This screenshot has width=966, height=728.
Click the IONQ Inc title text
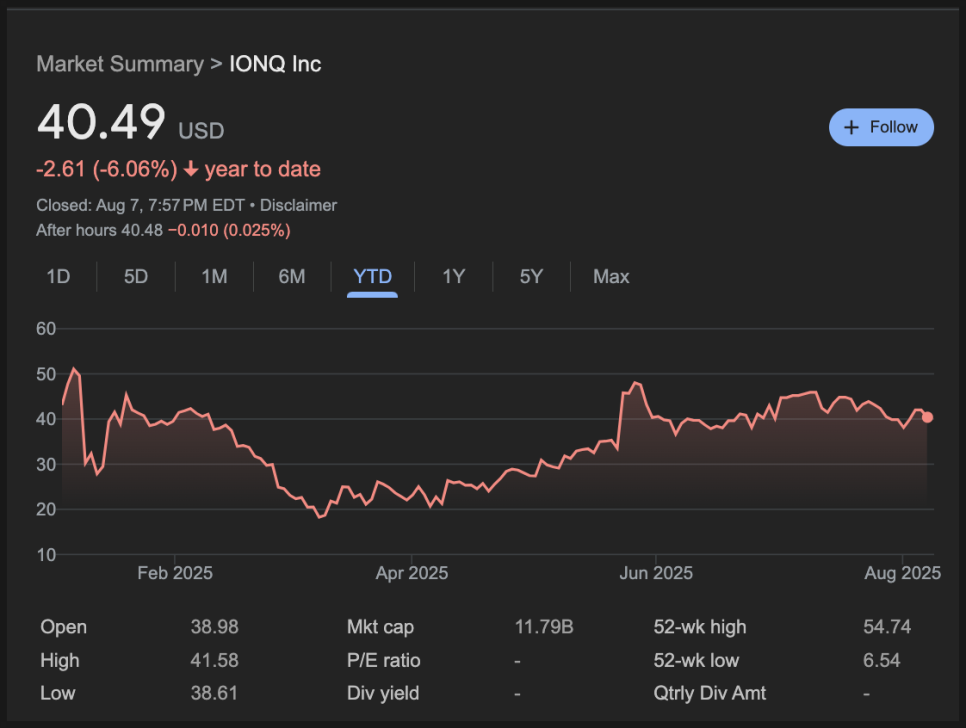(275, 64)
